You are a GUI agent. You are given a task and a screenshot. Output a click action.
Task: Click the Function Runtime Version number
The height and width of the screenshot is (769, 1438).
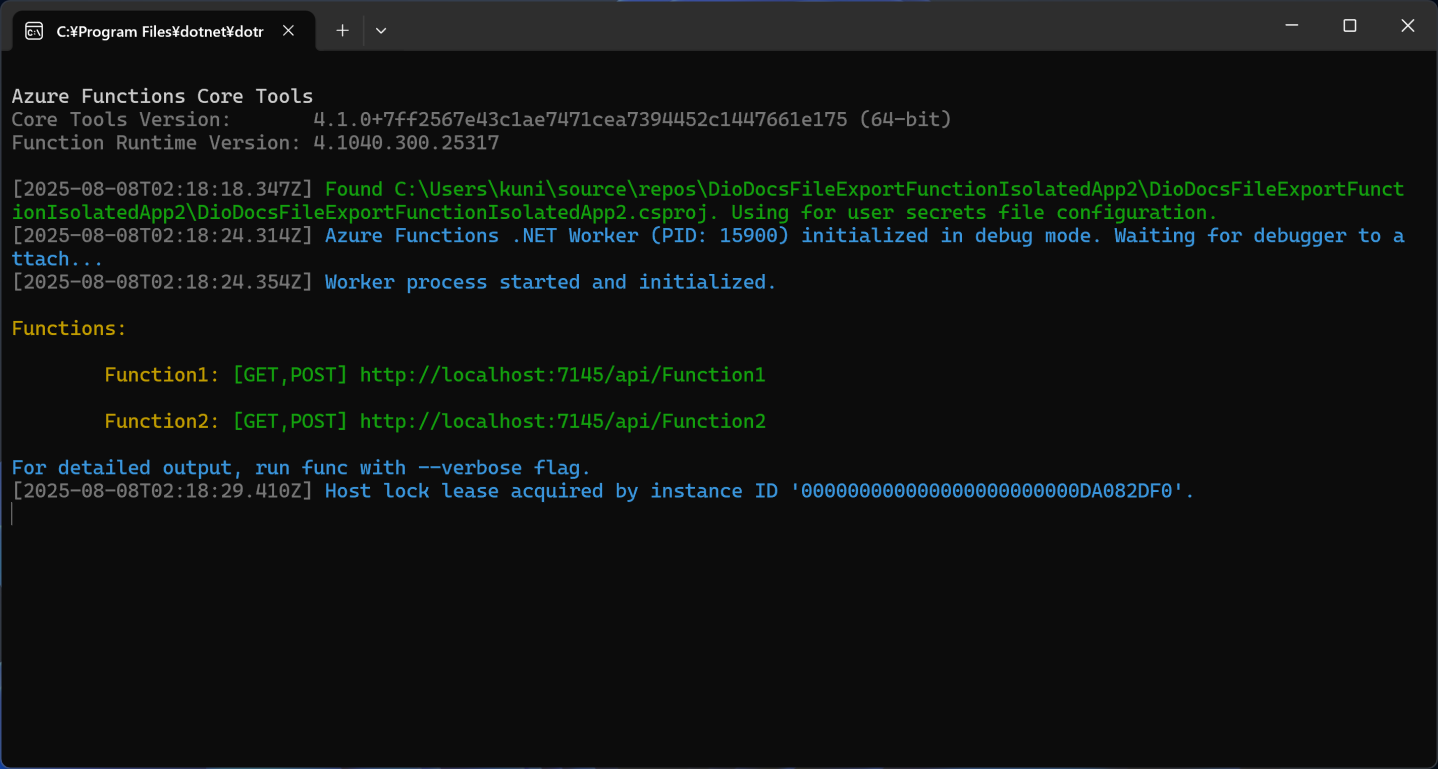406,143
